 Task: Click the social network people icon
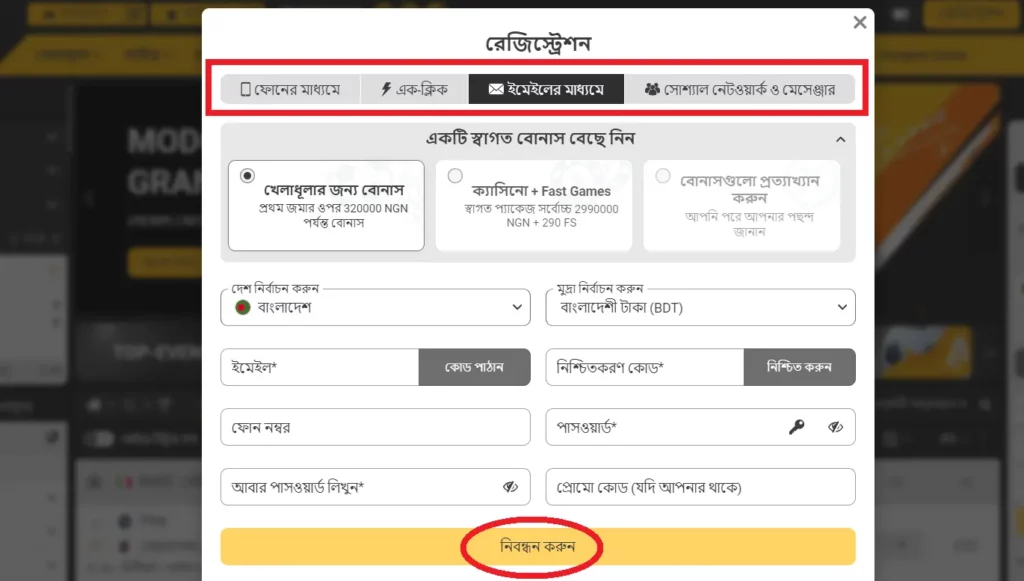(655, 88)
